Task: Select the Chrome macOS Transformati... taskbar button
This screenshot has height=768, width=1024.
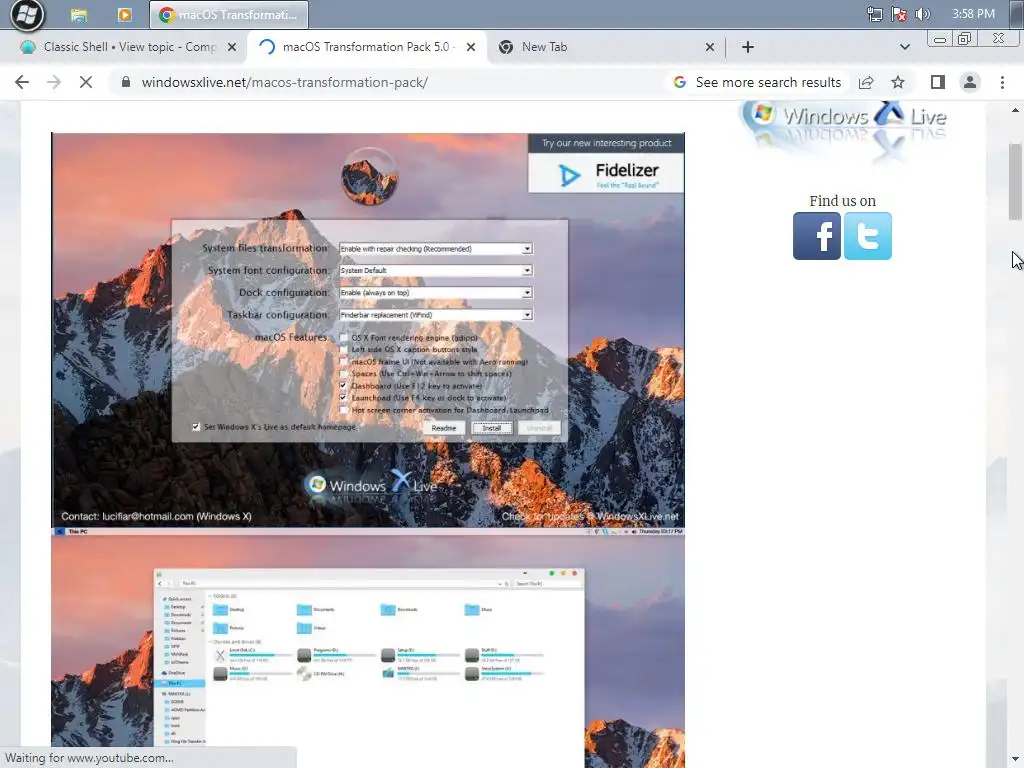Action: 229,14
